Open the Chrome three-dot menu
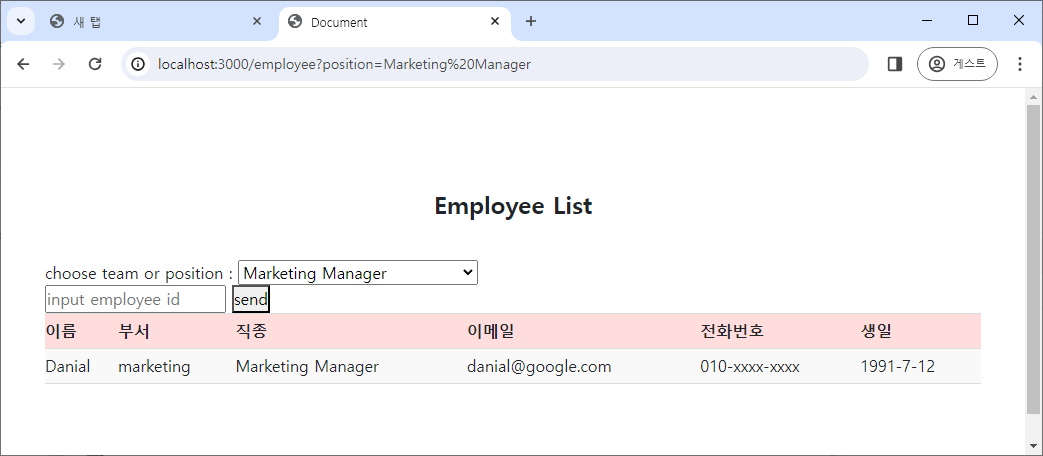The height and width of the screenshot is (456, 1043). pyautogui.click(x=1020, y=64)
